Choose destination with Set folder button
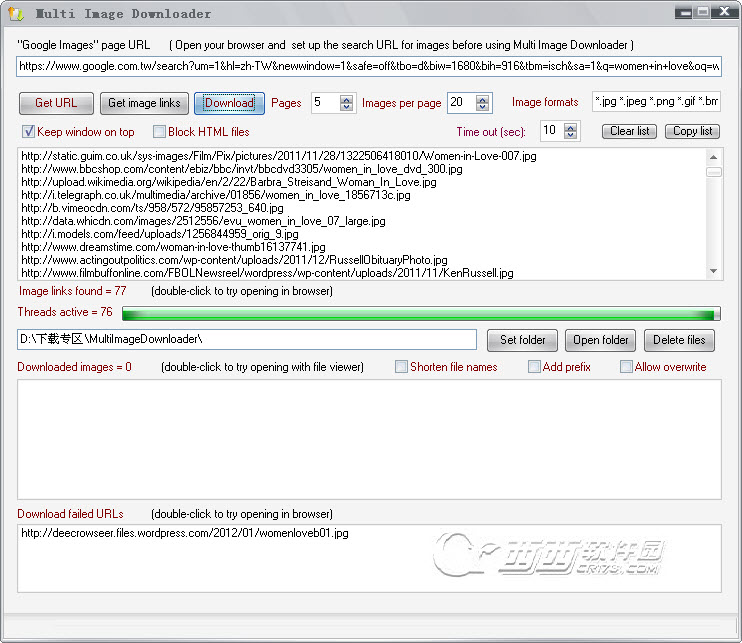Viewport: 742px width, 643px height. [522, 340]
